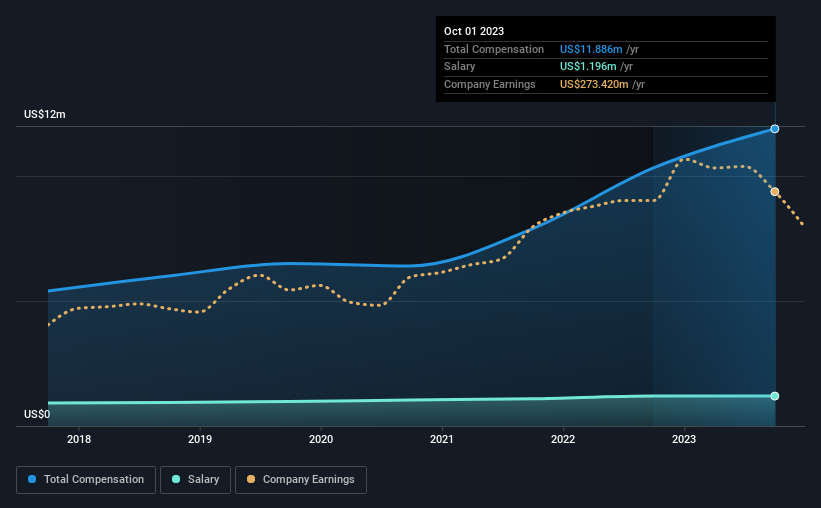
Task: Click the teal Salary data point marker
Action: click(x=774, y=396)
